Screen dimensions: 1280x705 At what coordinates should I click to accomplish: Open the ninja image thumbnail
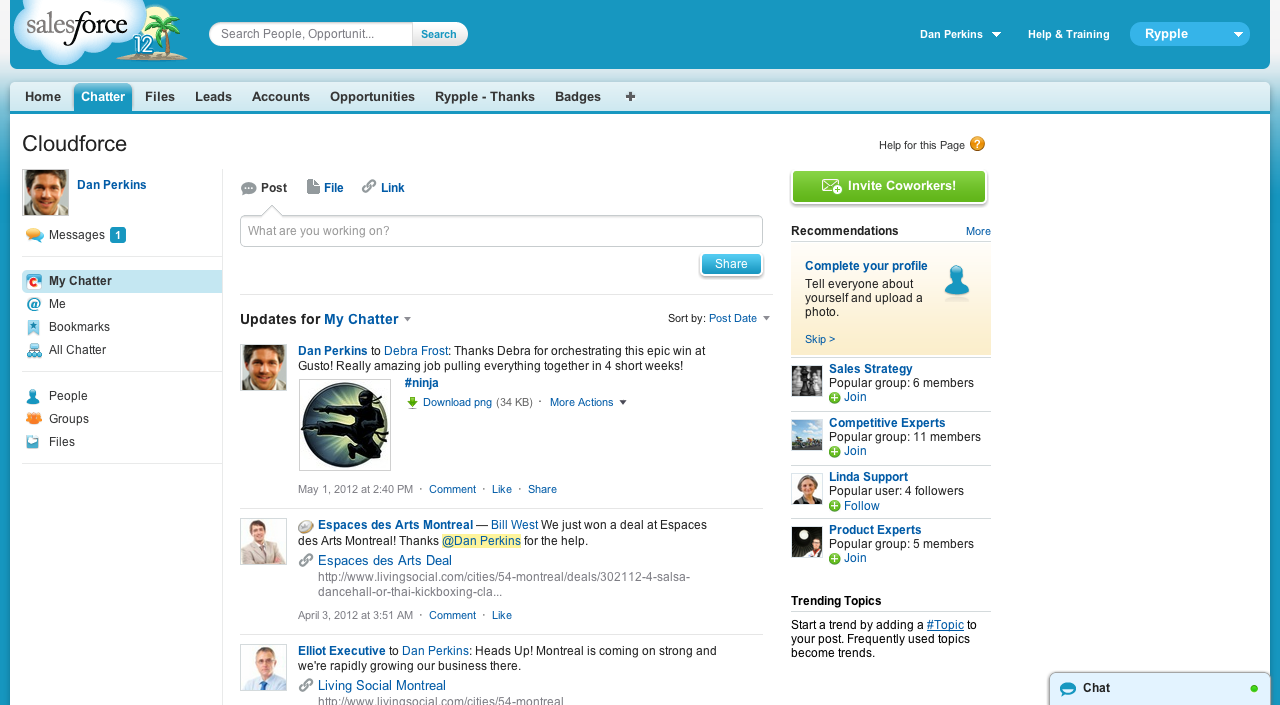(x=345, y=425)
